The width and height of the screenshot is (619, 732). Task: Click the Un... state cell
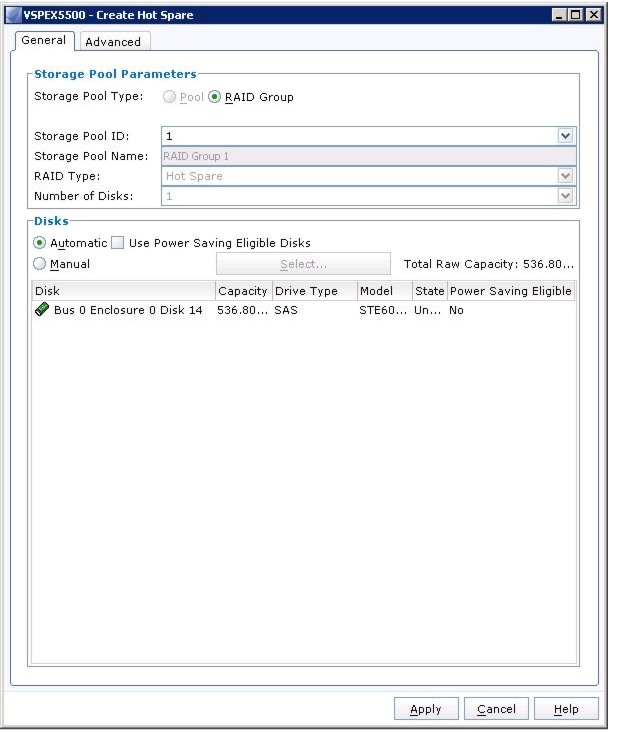[x=427, y=310]
